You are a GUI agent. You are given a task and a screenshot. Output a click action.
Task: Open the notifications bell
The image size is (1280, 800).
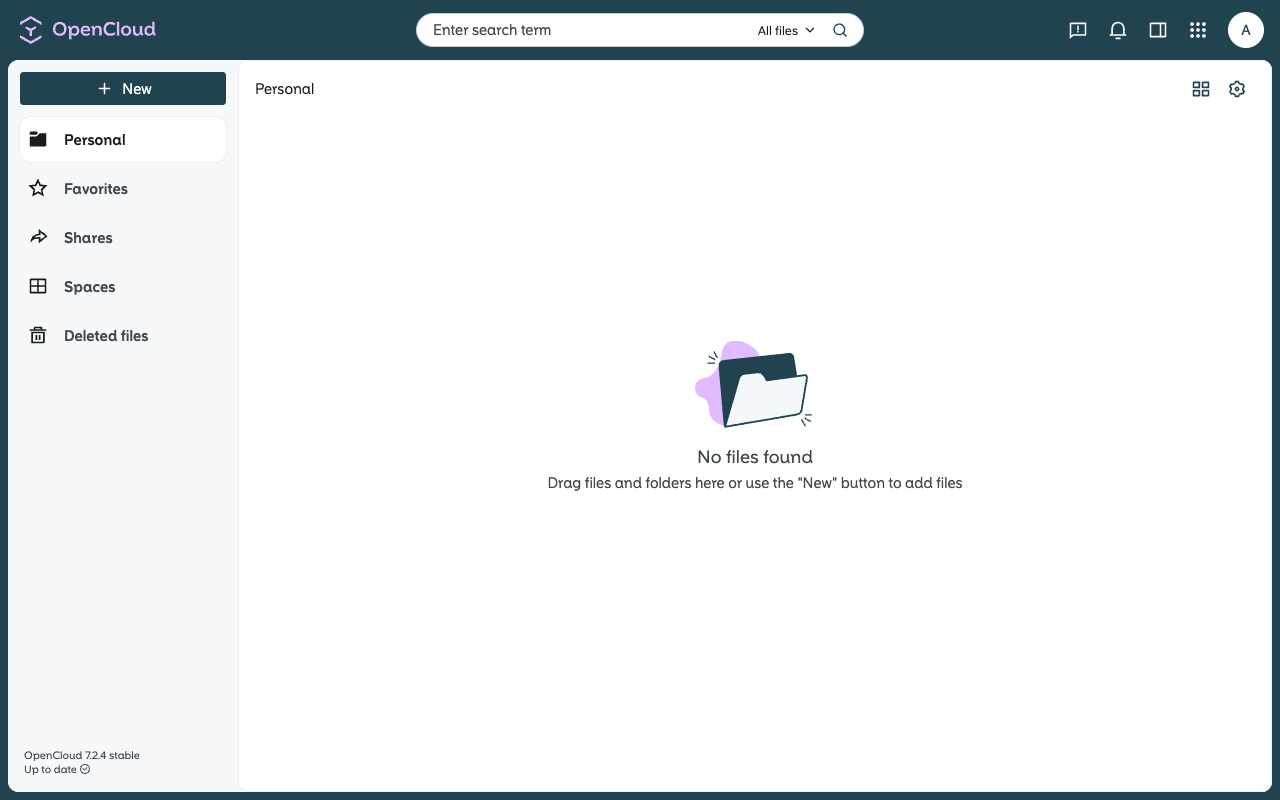tap(1118, 30)
